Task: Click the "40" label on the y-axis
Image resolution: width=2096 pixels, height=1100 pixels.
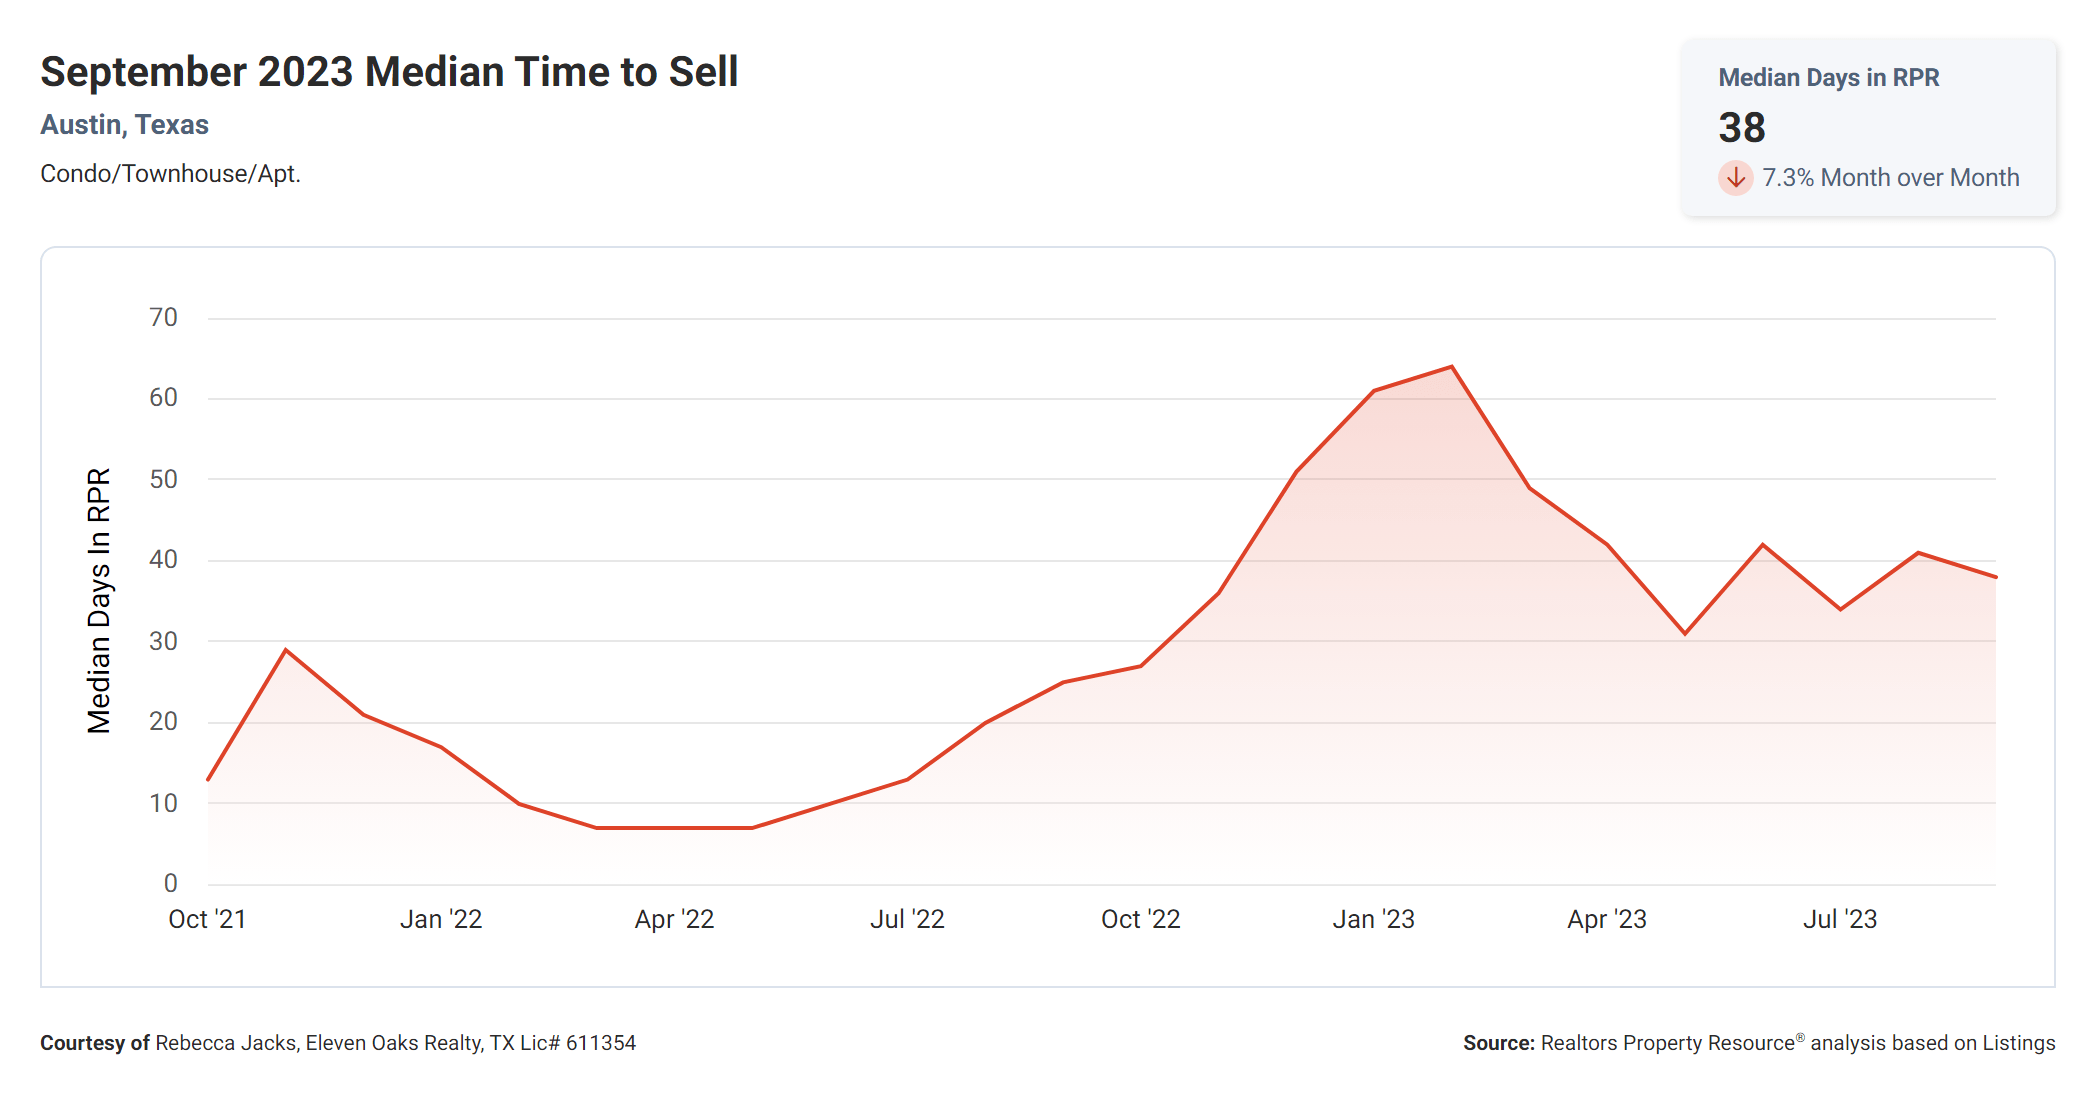Action: tap(163, 560)
